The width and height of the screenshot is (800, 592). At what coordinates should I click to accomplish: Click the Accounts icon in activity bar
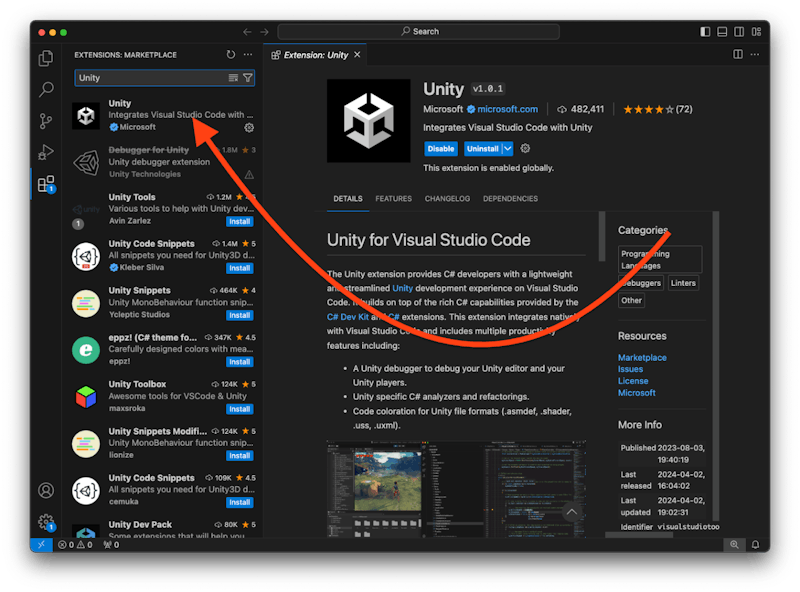point(46,491)
